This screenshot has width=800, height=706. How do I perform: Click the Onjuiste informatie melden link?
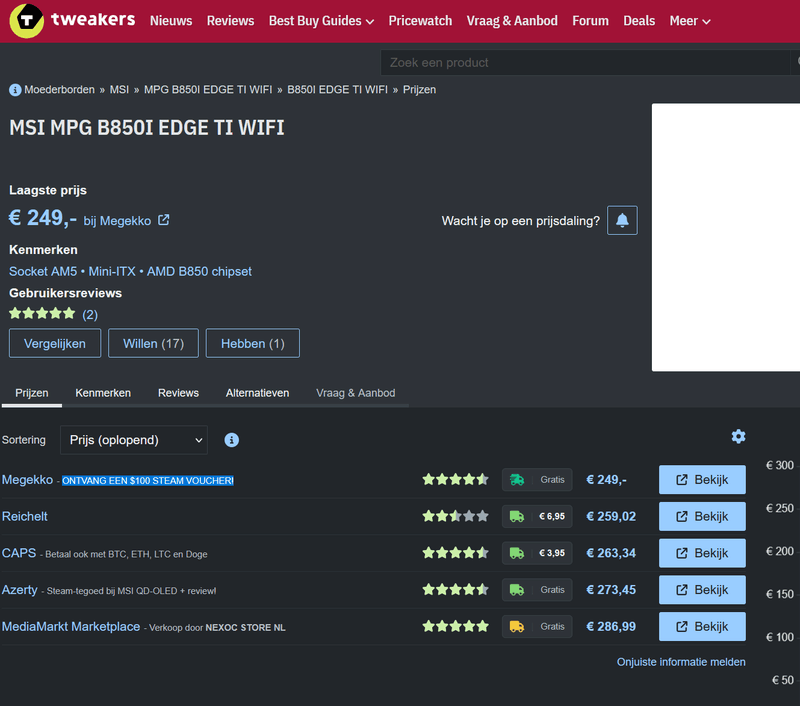[x=681, y=662]
